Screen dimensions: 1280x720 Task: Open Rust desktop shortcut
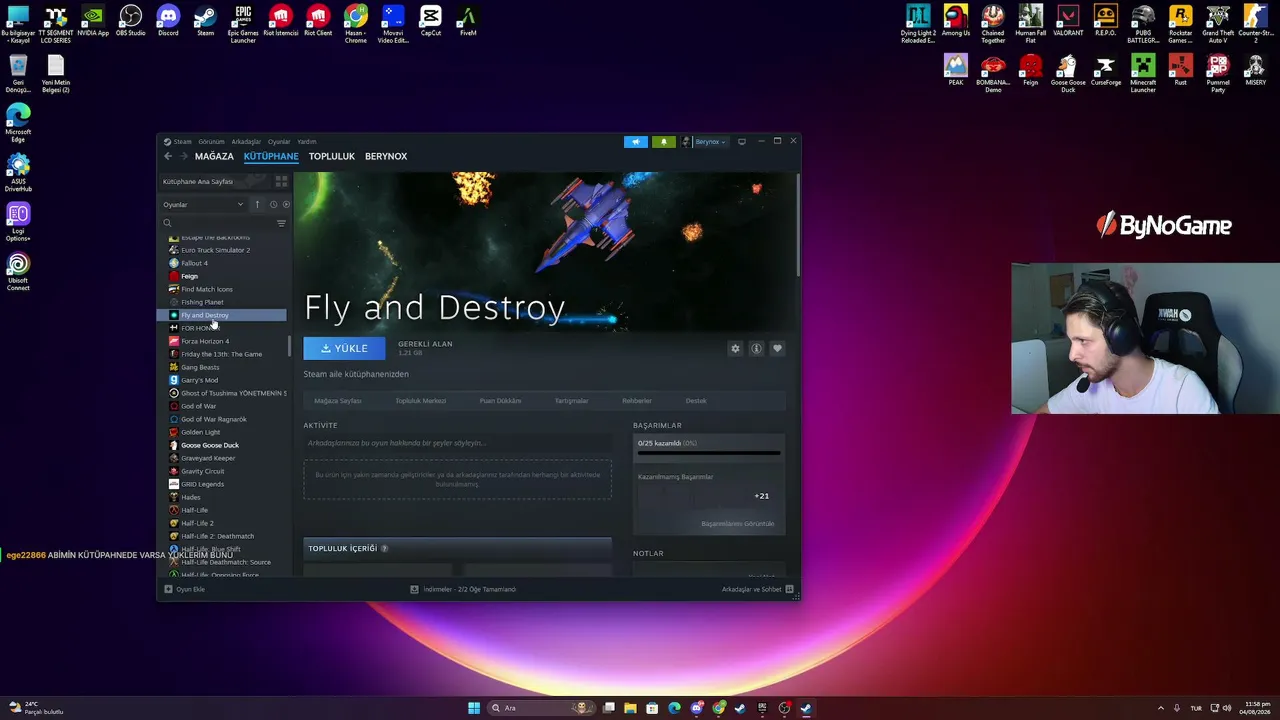pos(1181,70)
